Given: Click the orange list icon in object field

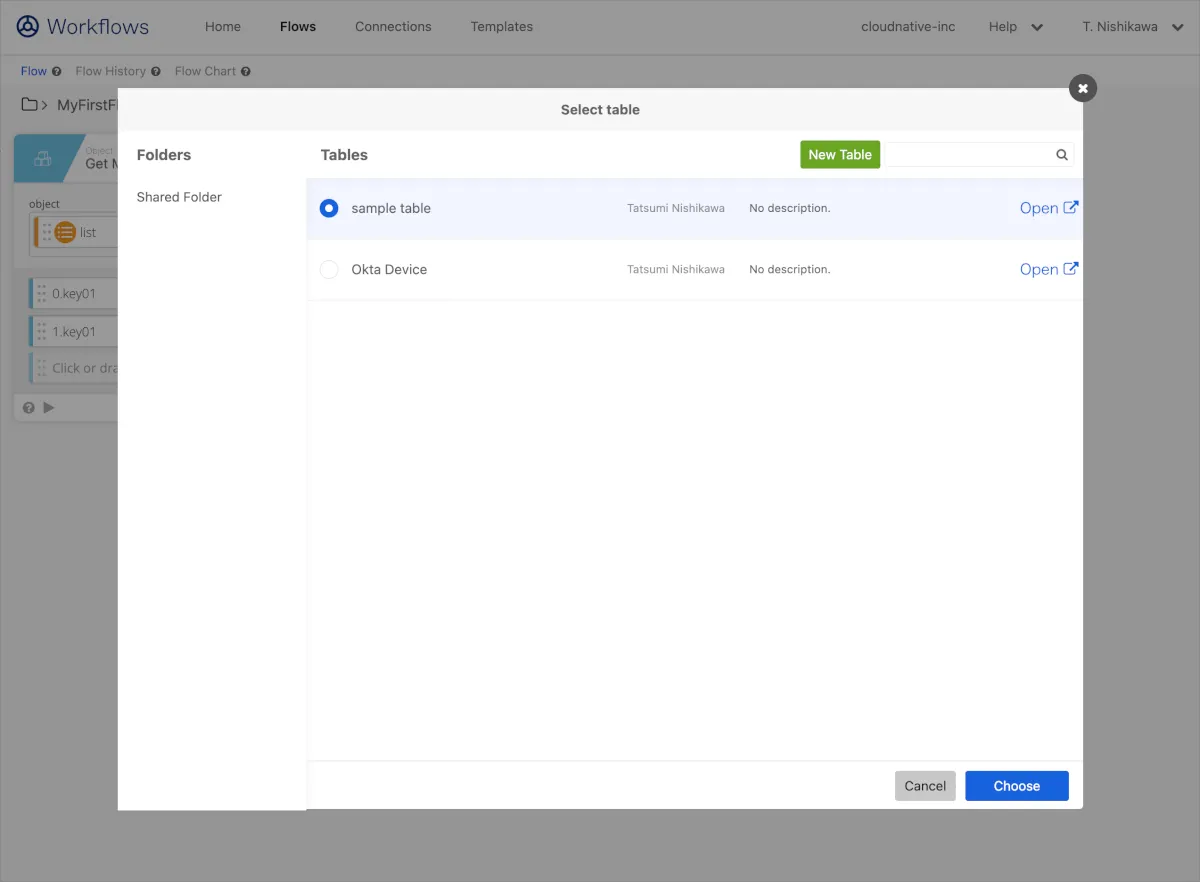Looking at the screenshot, I should (65, 232).
